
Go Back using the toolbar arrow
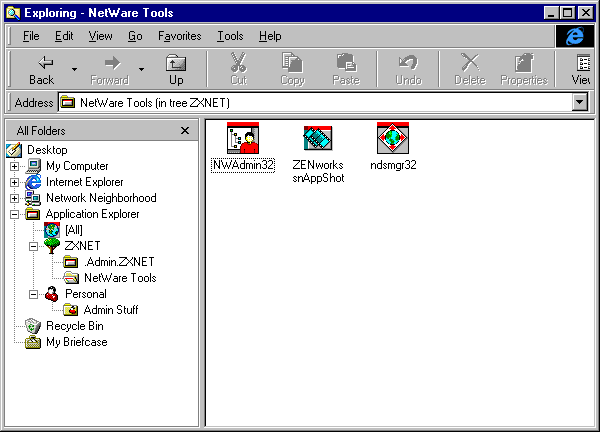click(x=42, y=70)
